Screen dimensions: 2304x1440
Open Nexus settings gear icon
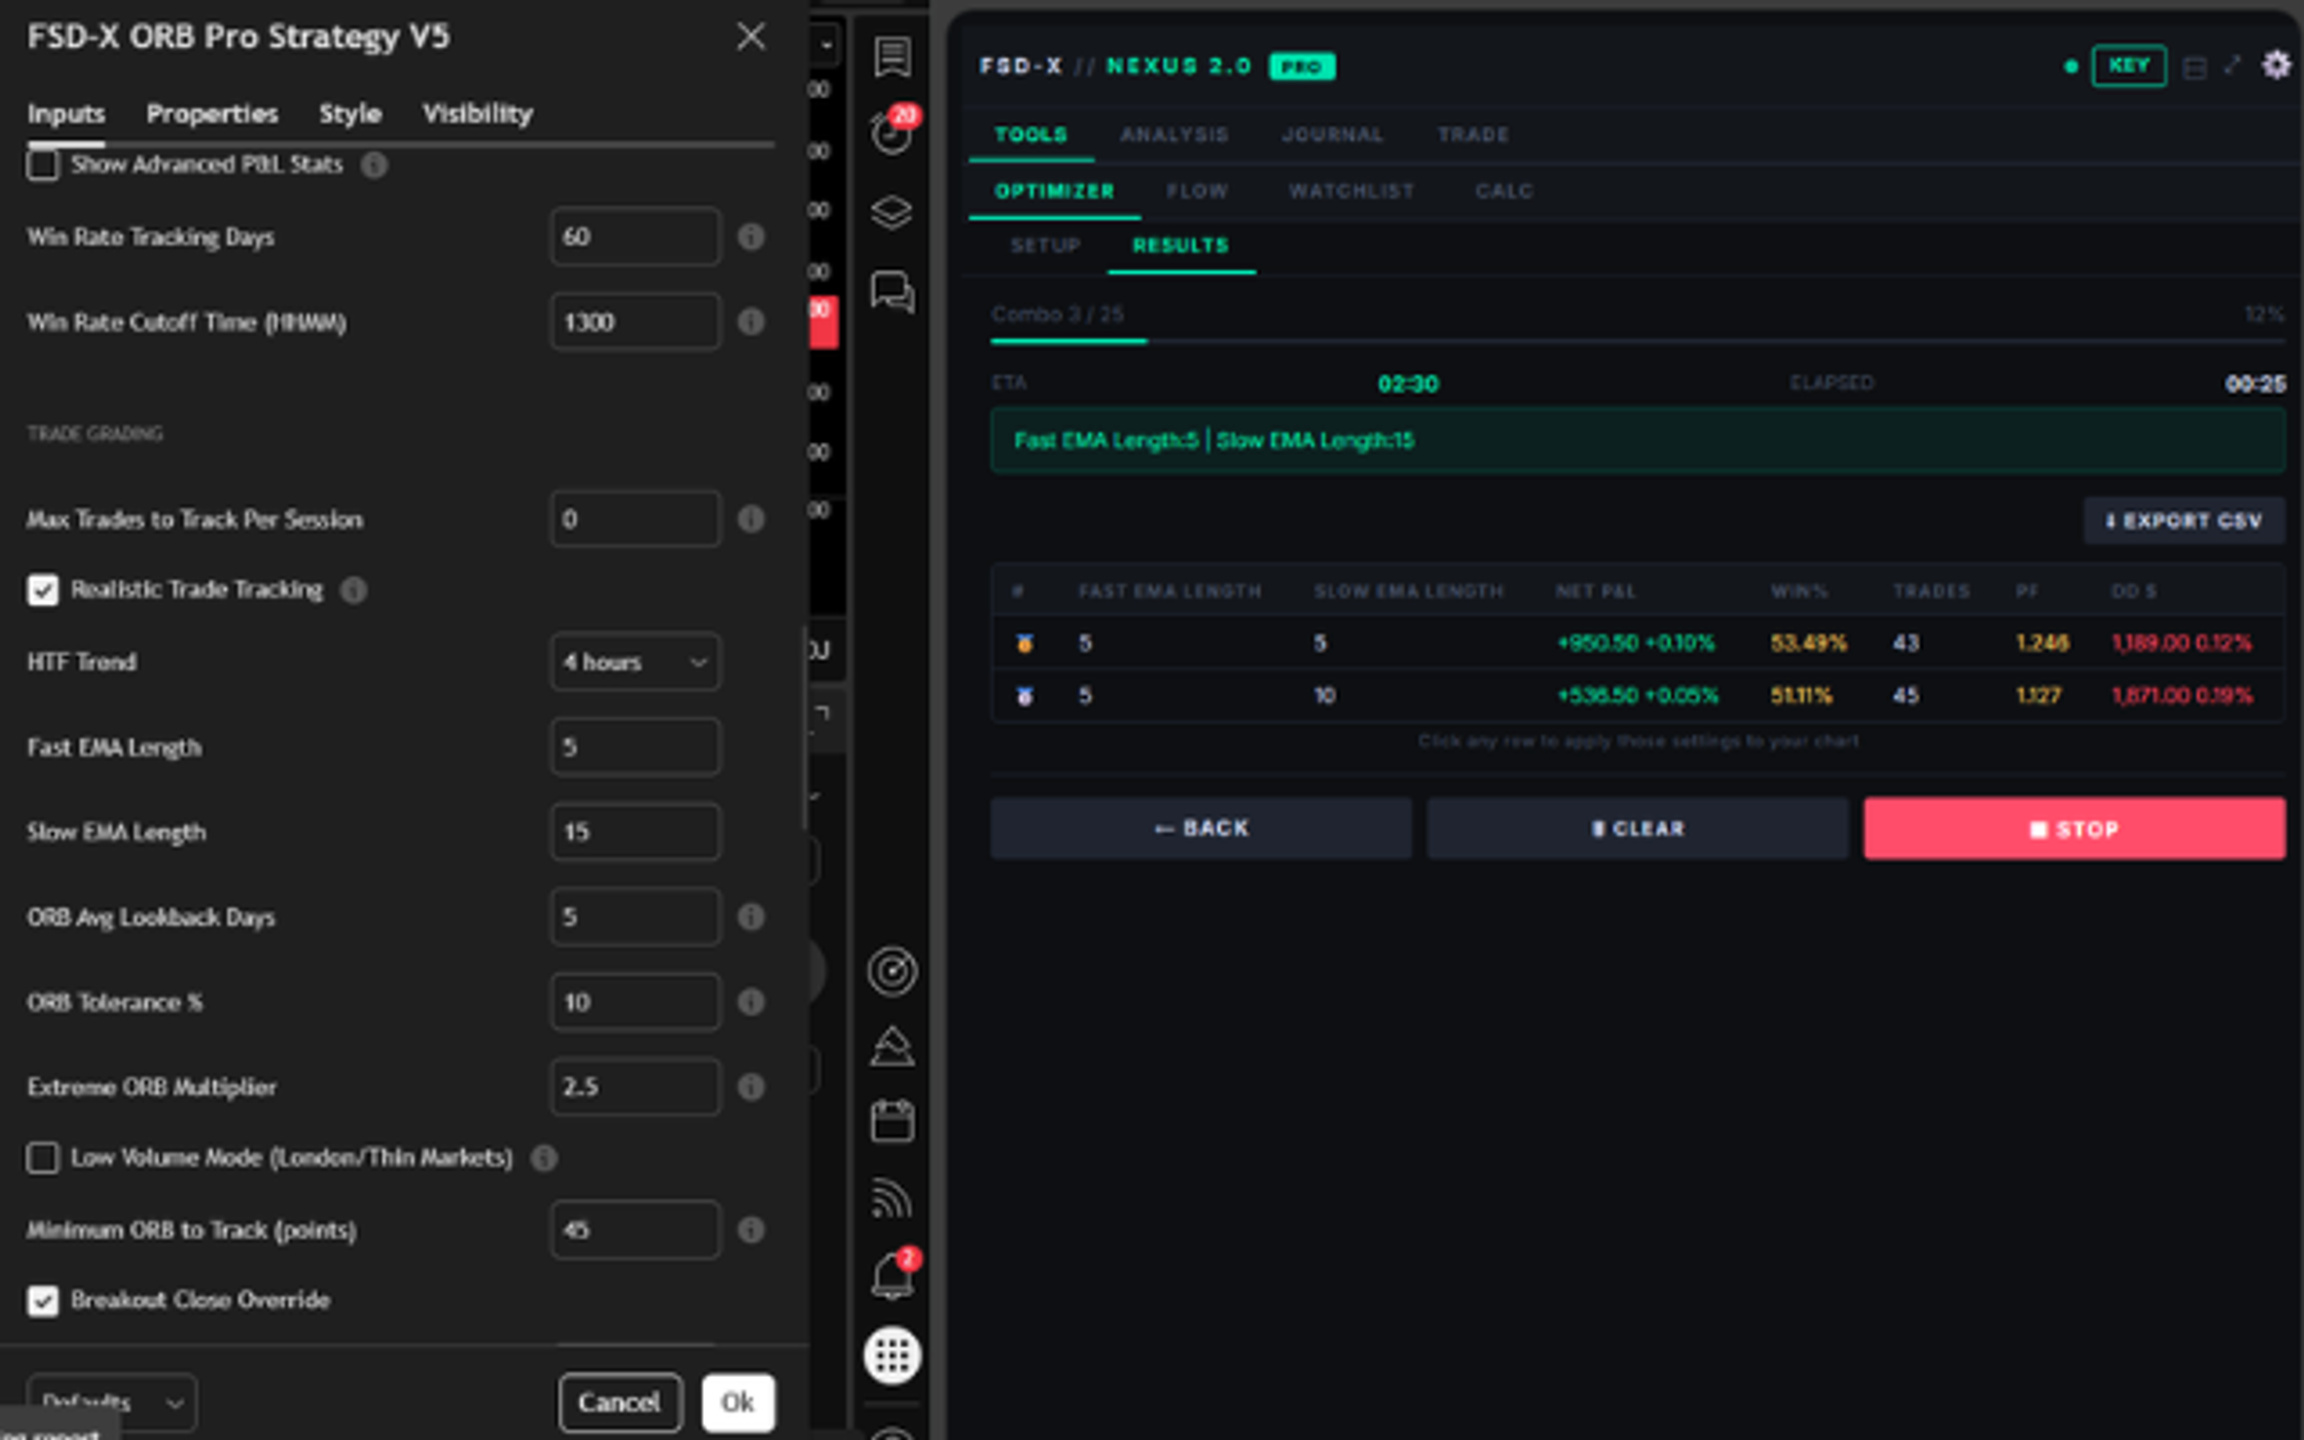pos(2277,65)
